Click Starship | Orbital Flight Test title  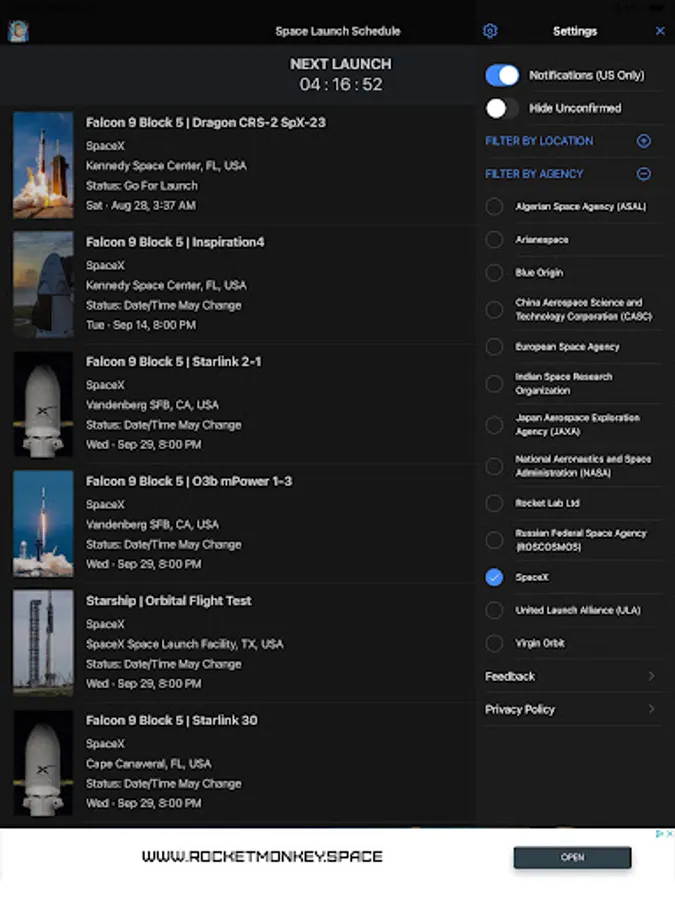pos(169,600)
